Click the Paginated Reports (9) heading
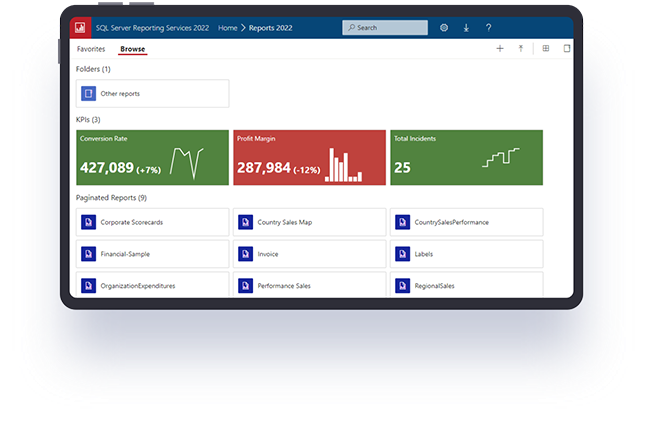Viewport: 647px width, 422px height. tap(111, 198)
